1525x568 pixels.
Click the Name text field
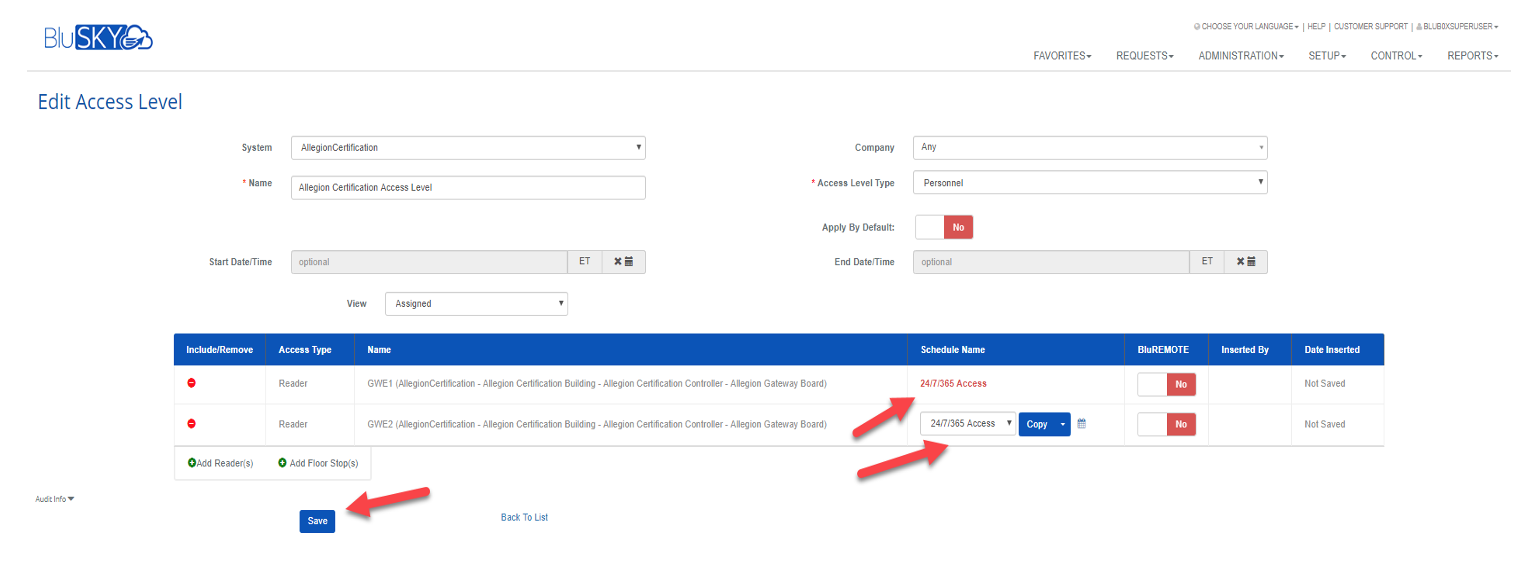[468, 188]
